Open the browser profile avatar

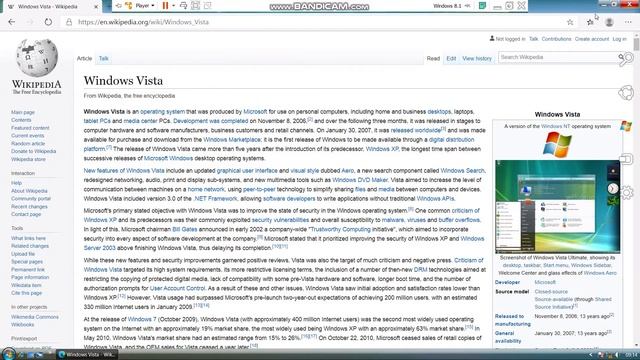tap(609, 22)
